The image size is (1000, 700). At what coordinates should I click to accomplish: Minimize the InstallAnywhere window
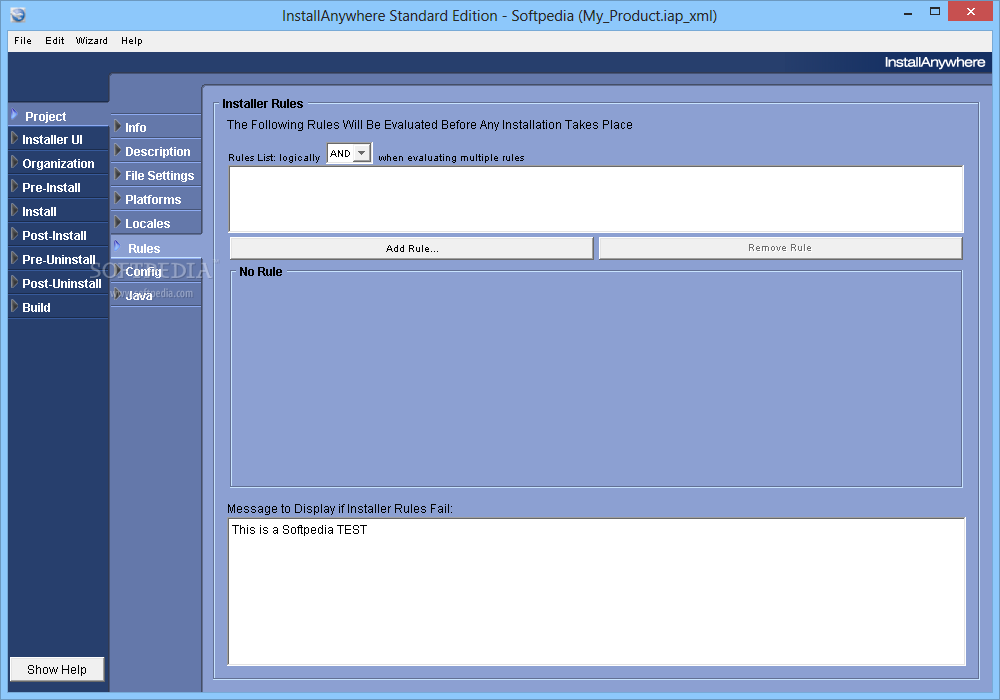(908, 12)
